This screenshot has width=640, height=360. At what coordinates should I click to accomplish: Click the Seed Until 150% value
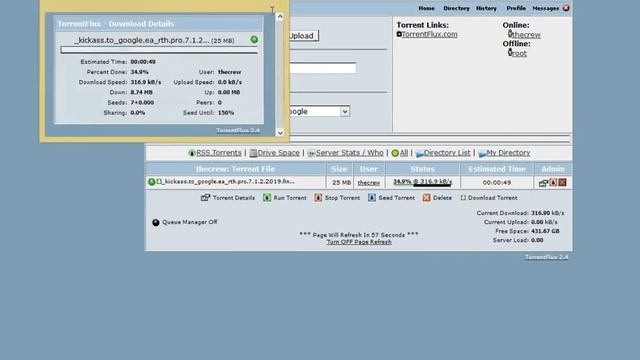pos(226,113)
